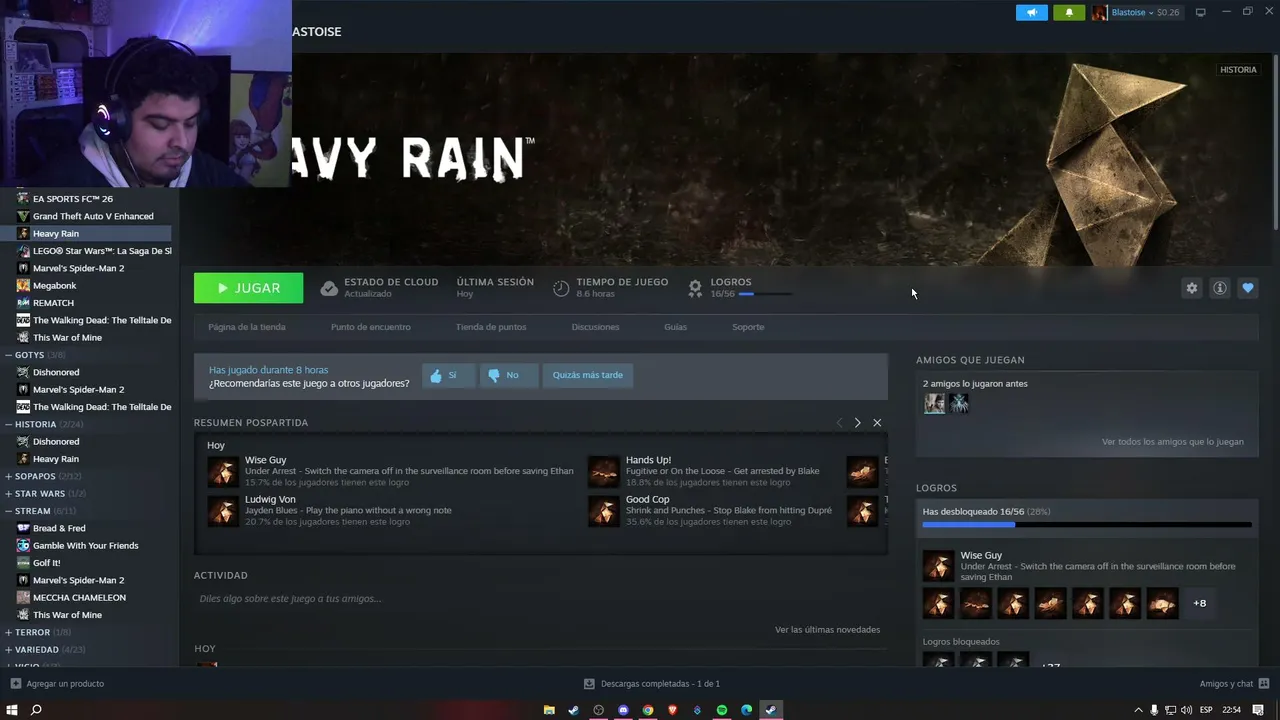The height and width of the screenshot is (720, 1280).
Task: Open Spotify from the taskbar
Action: coord(722,710)
